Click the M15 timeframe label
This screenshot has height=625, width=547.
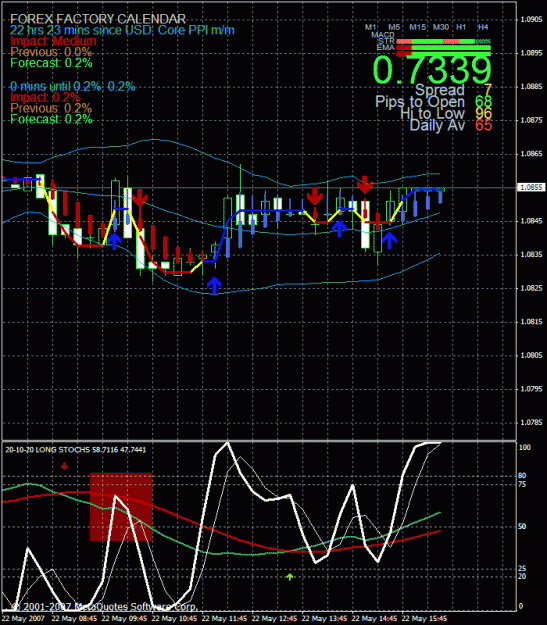click(417, 27)
